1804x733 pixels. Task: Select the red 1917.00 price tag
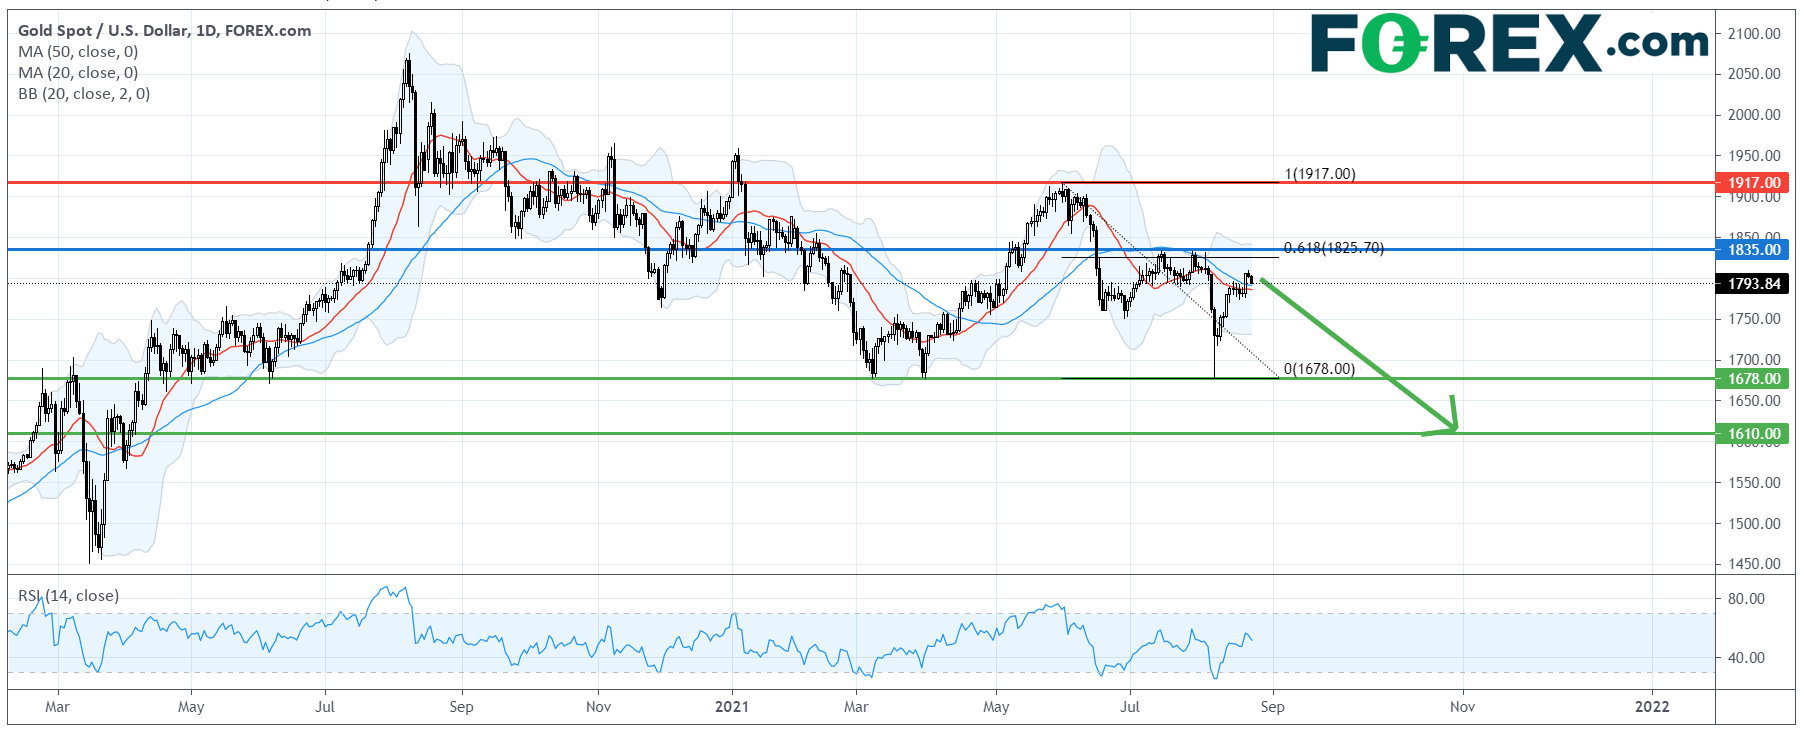click(x=1754, y=183)
